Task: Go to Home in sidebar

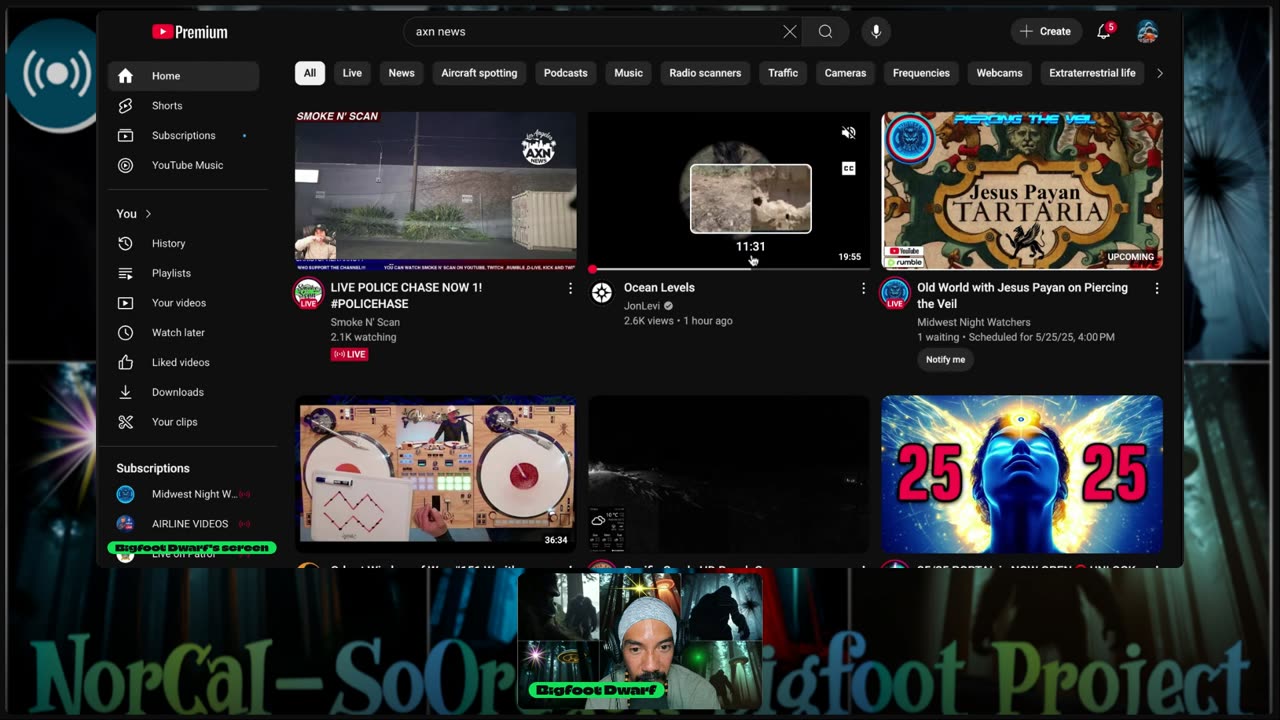Action: [x=184, y=76]
